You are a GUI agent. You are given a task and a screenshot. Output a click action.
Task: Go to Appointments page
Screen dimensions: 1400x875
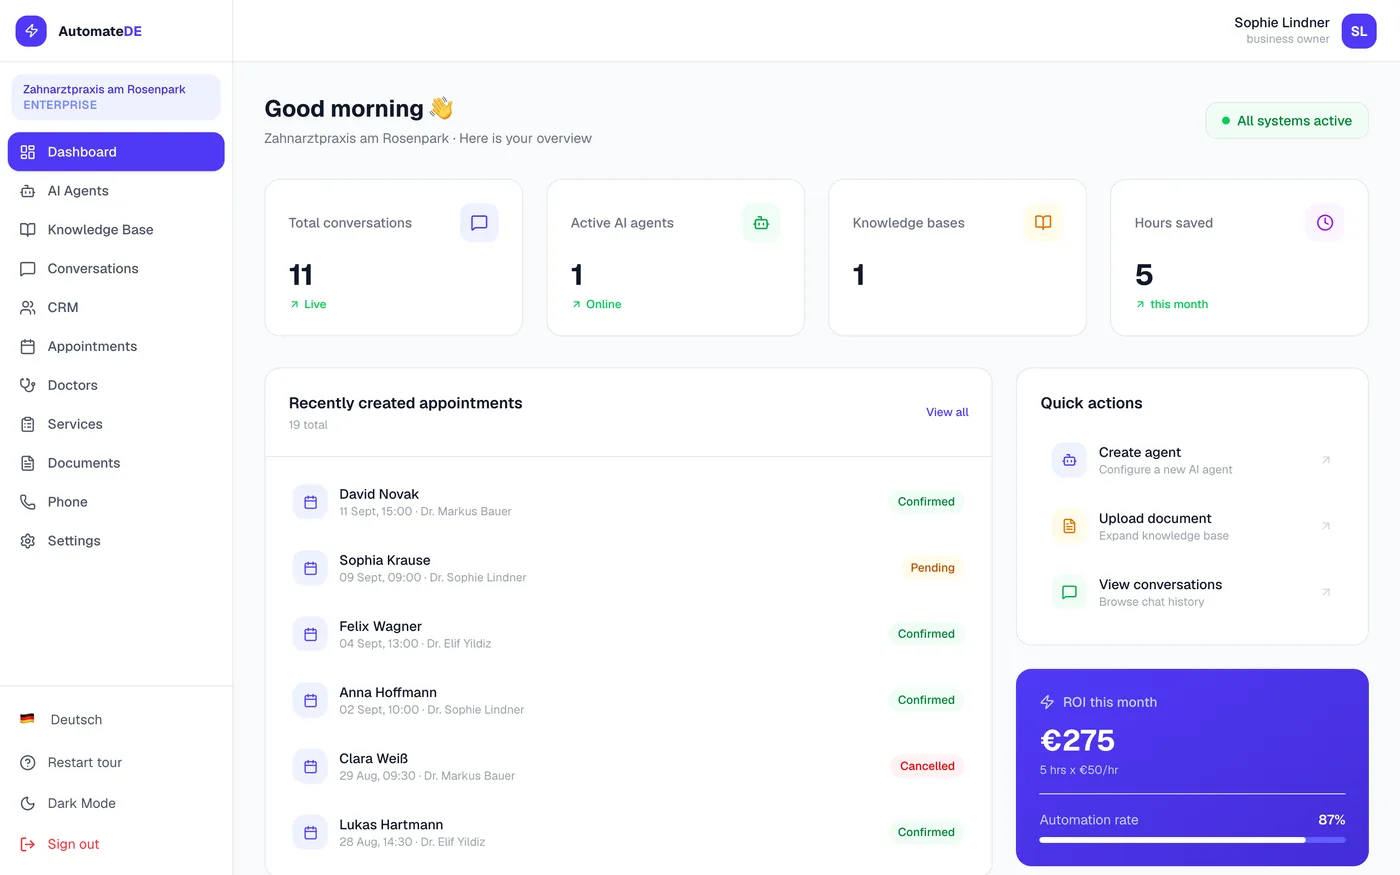click(x=116, y=347)
